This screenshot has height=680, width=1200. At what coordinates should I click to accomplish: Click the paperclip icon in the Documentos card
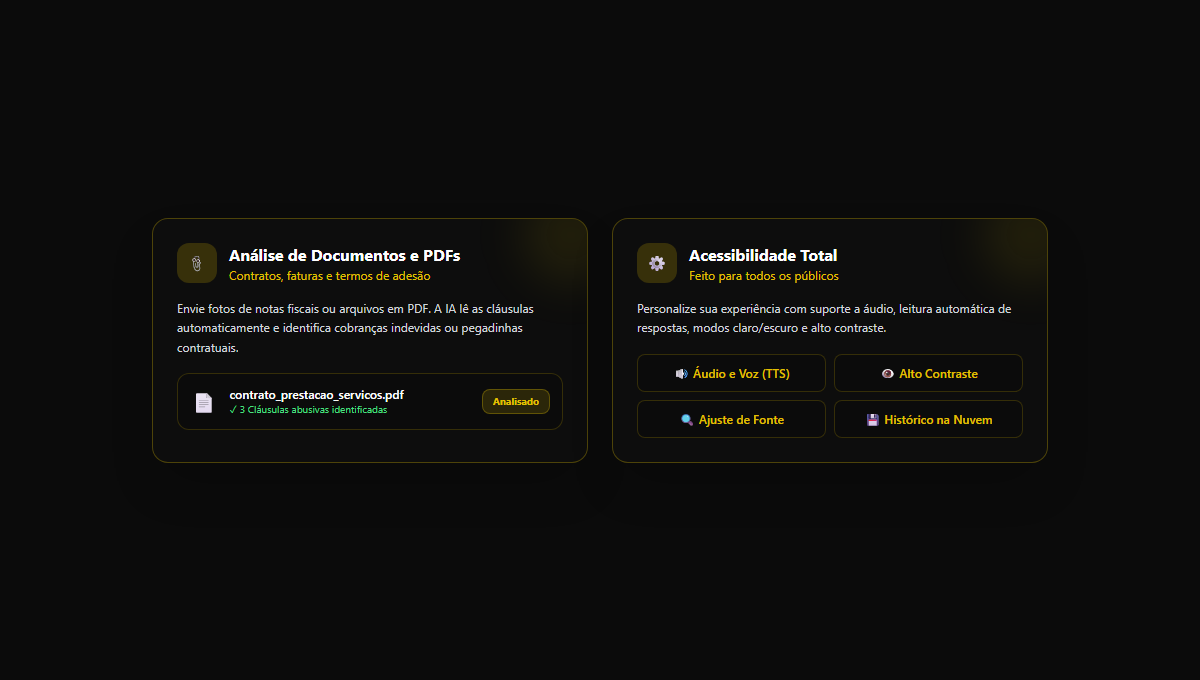(197, 263)
